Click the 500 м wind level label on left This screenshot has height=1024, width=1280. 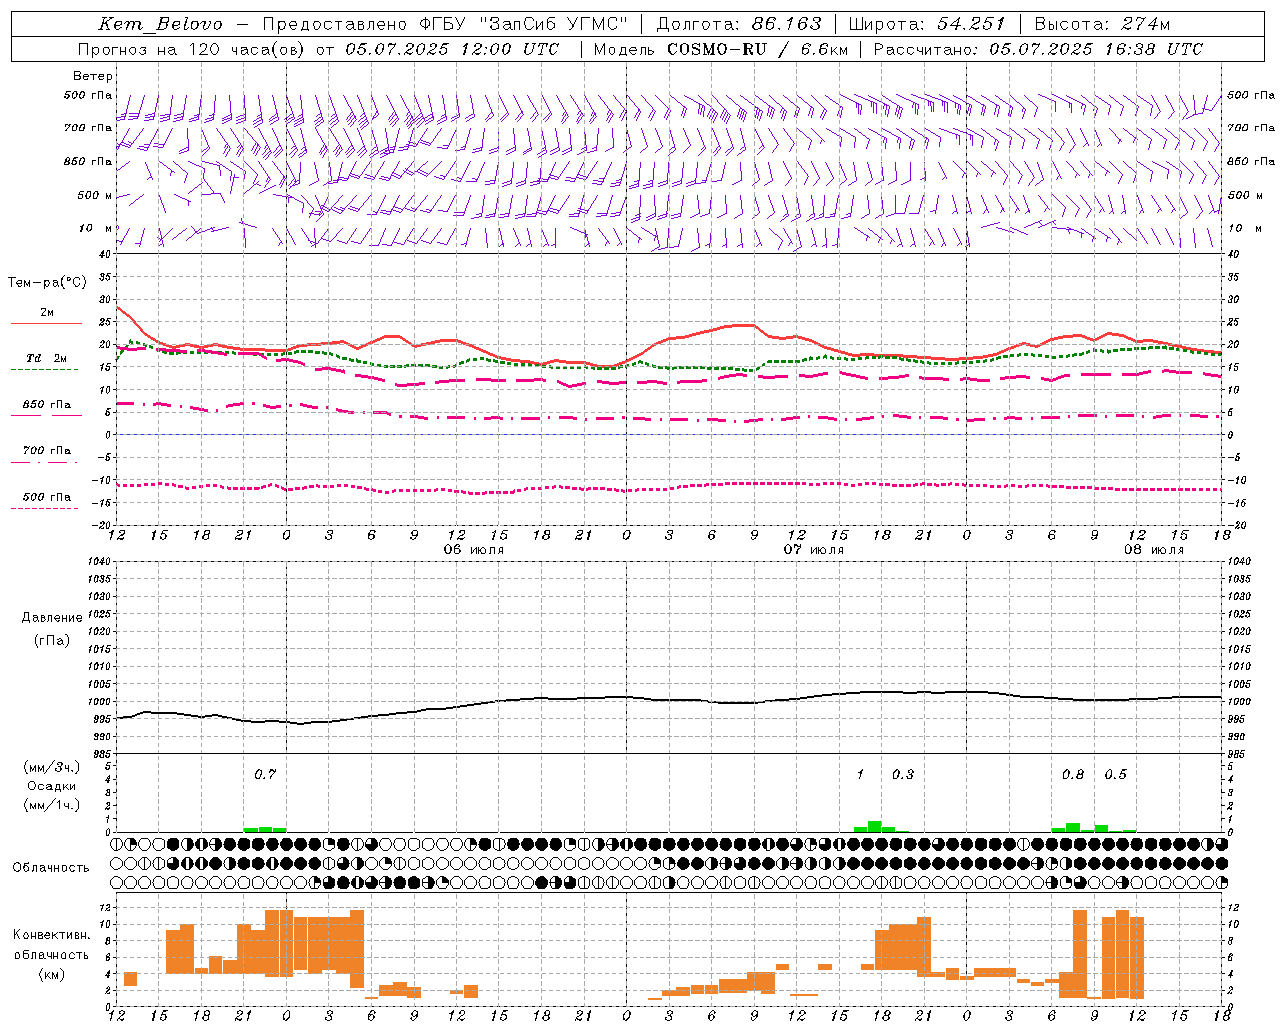[x=95, y=195]
